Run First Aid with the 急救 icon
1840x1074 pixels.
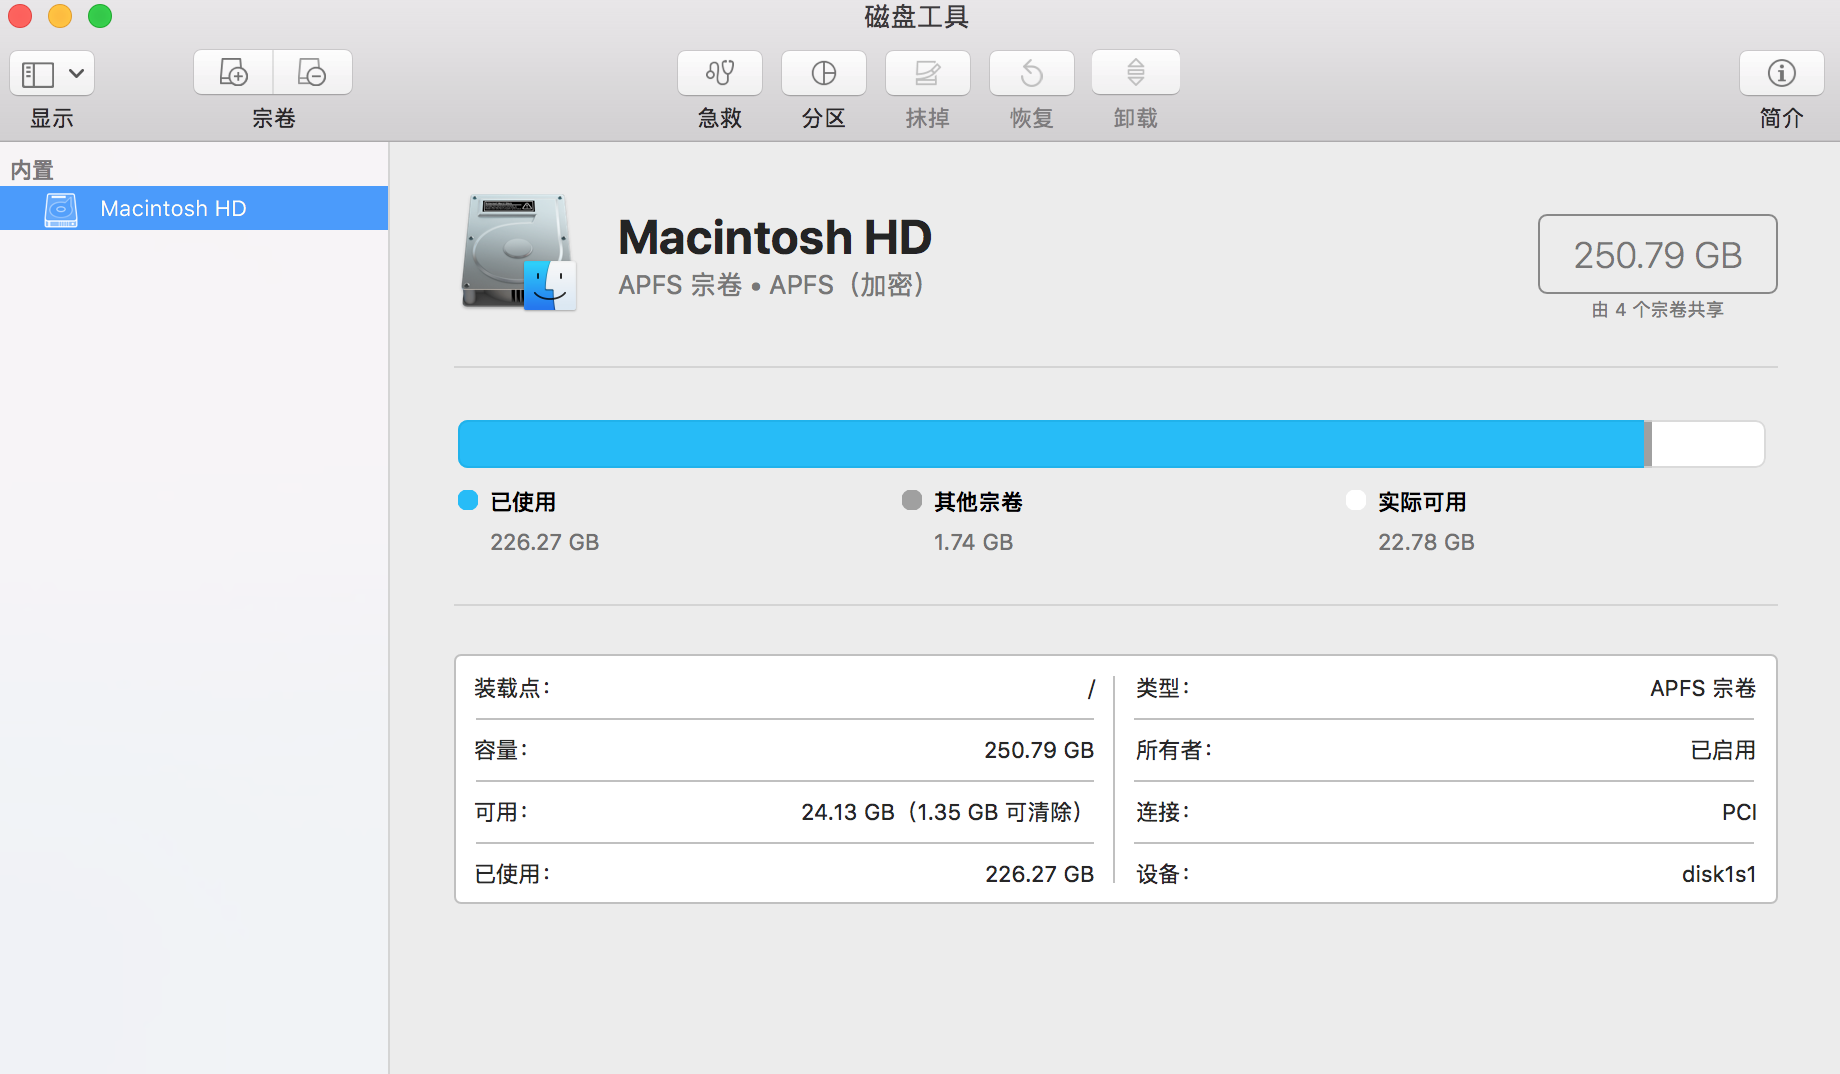coord(720,73)
